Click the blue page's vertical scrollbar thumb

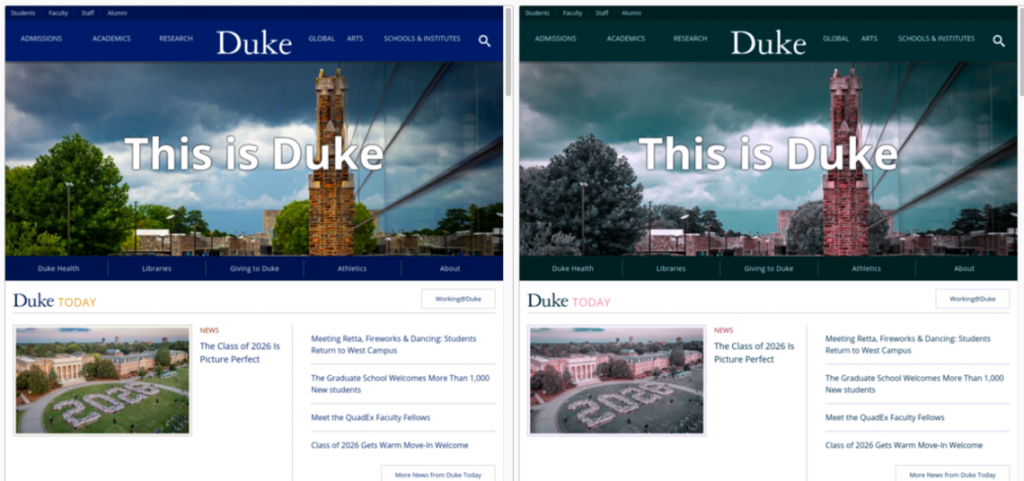click(x=508, y=52)
